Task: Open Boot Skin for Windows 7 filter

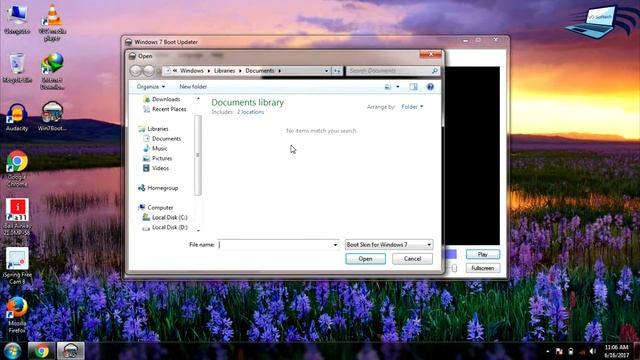Action: tap(389, 244)
